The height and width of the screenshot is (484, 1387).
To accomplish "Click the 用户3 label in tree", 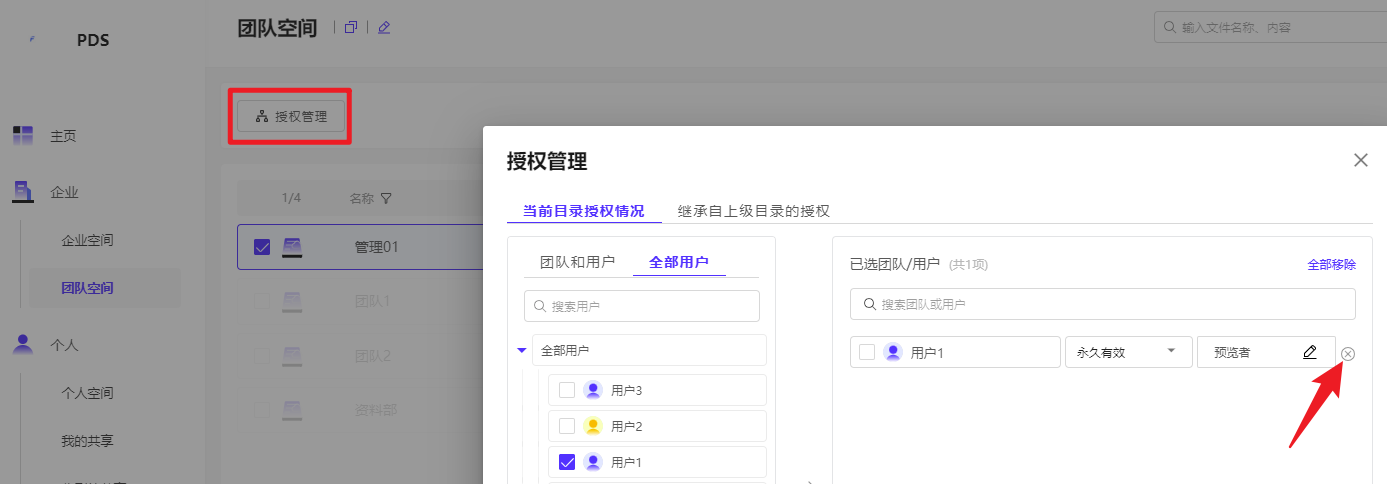I will pyautogui.click(x=626, y=390).
